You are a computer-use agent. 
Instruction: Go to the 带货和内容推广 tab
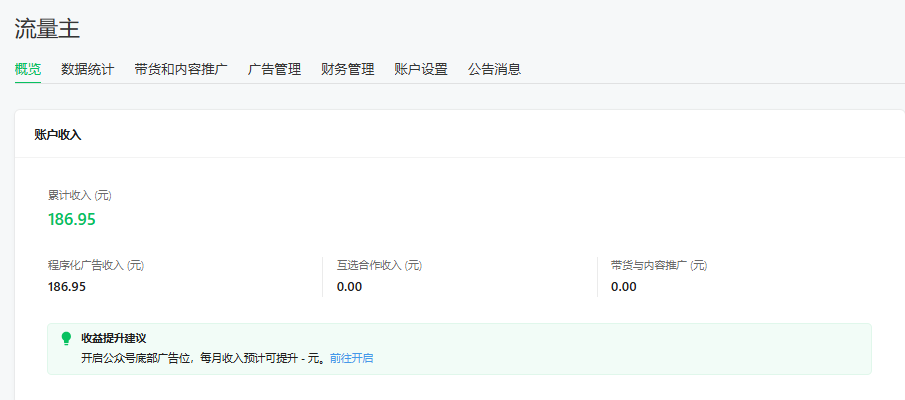(181, 69)
